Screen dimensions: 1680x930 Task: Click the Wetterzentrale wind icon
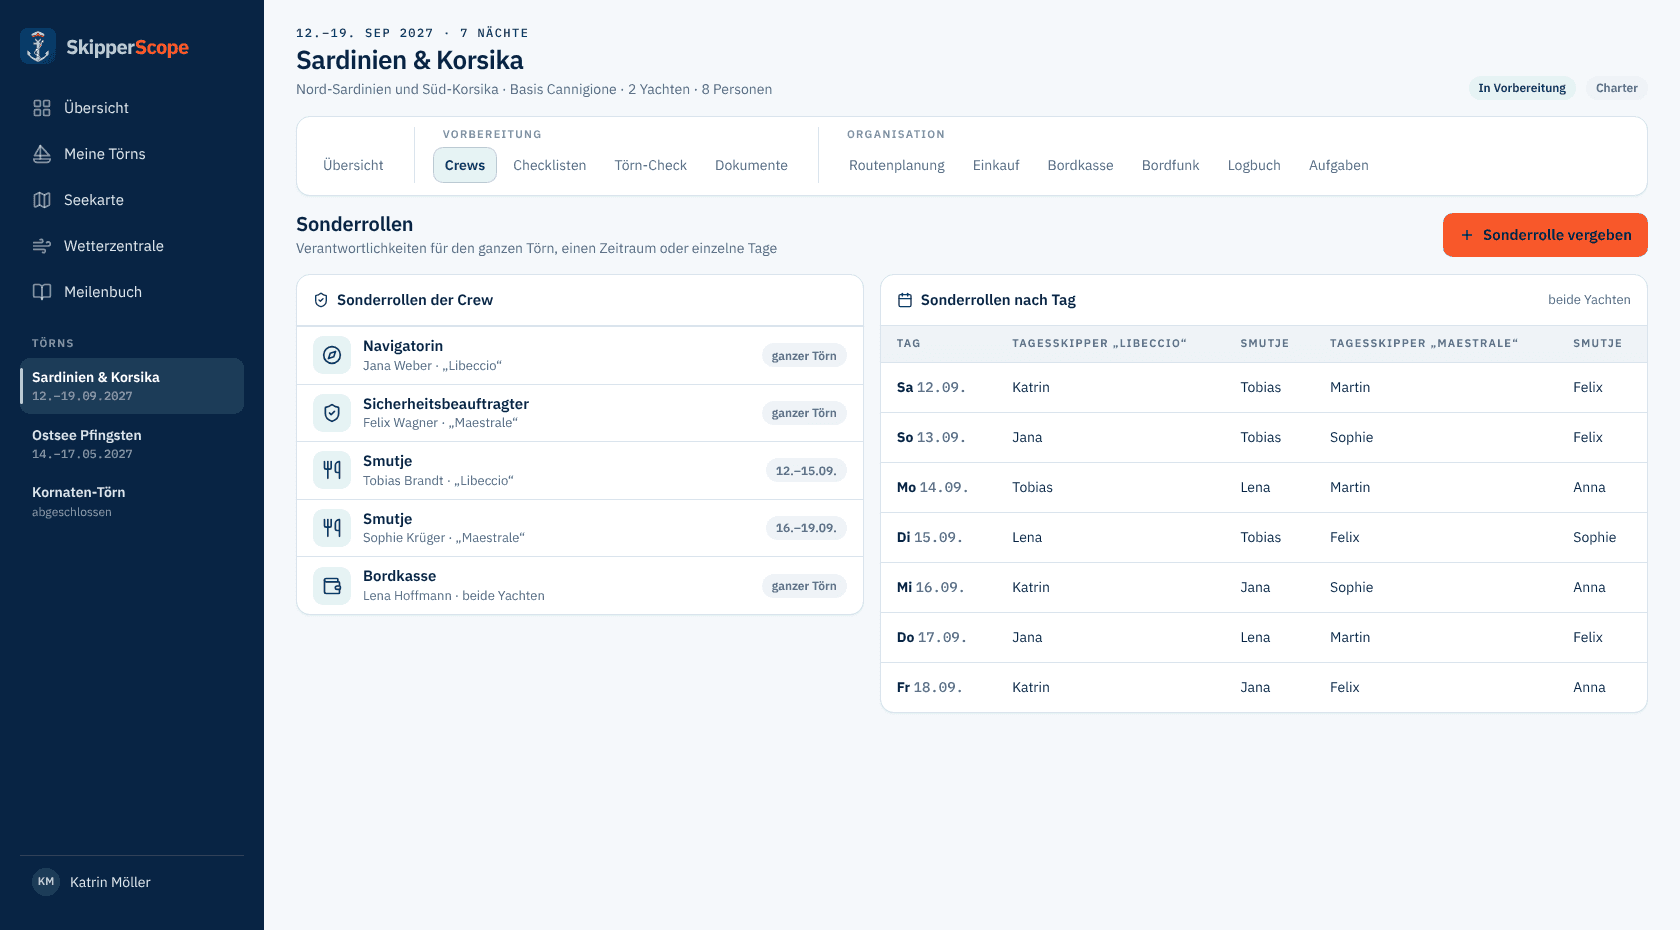pos(42,246)
